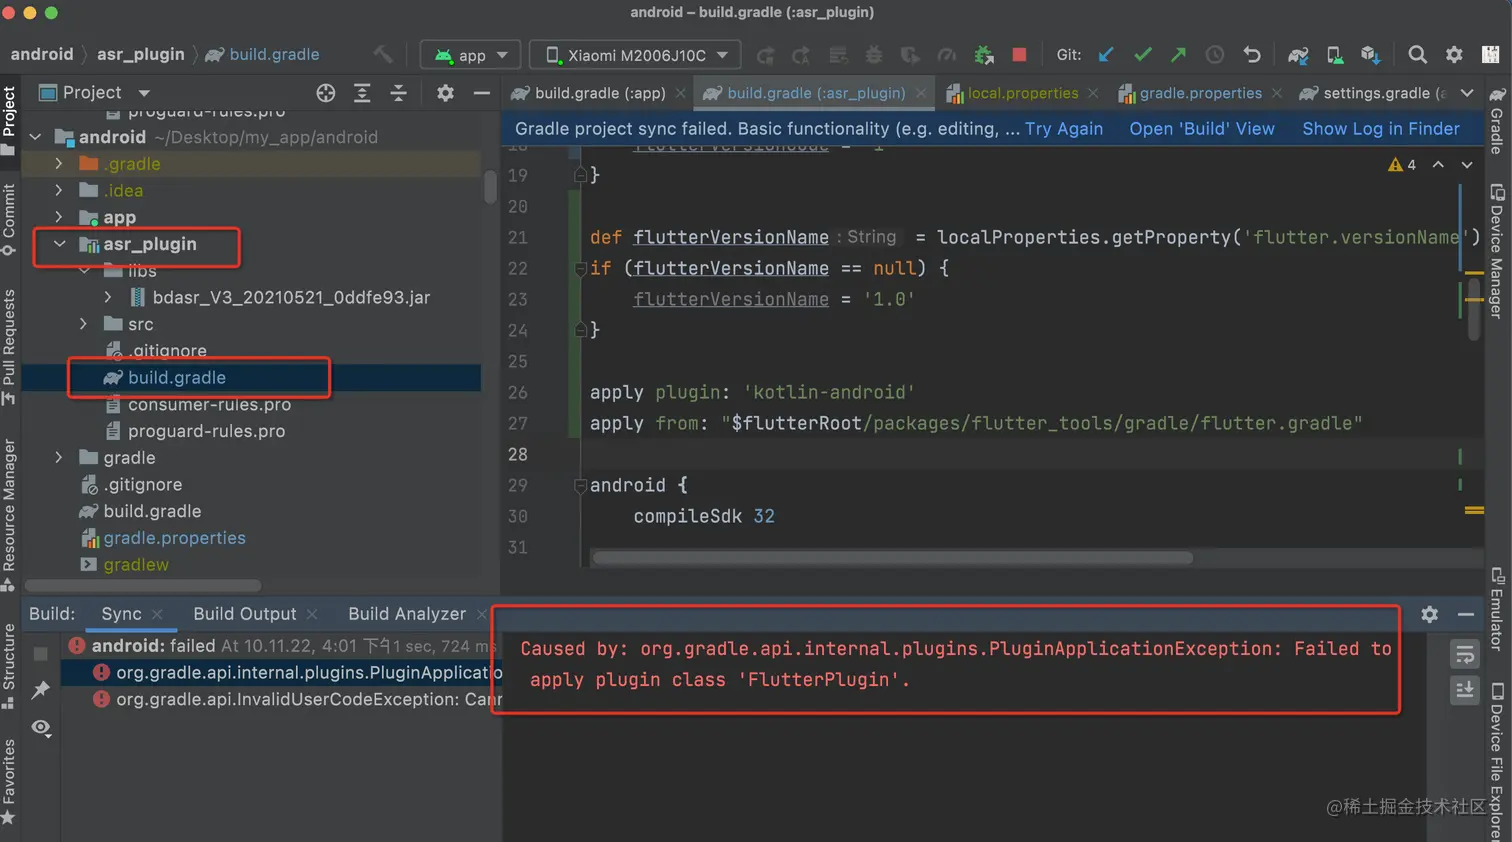Click the locate target icon in Project panel
This screenshot has height=842, width=1512.
point(326,93)
